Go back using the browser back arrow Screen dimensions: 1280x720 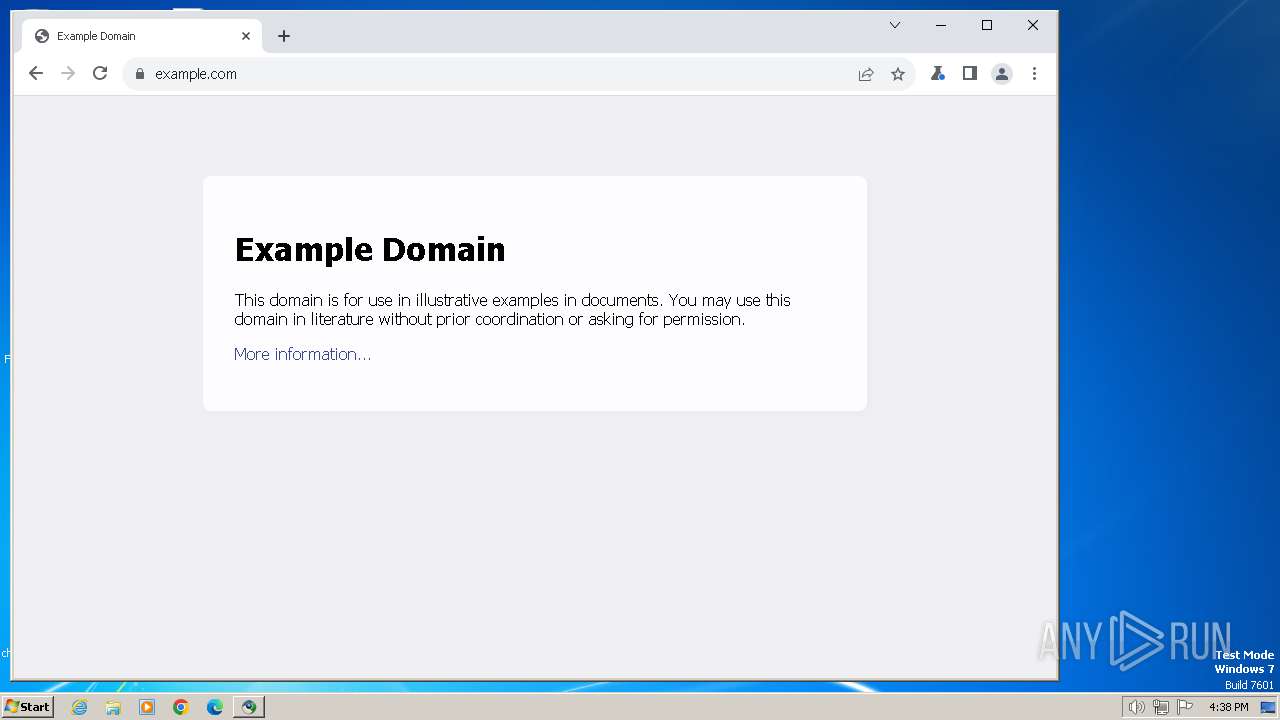tap(36, 73)
